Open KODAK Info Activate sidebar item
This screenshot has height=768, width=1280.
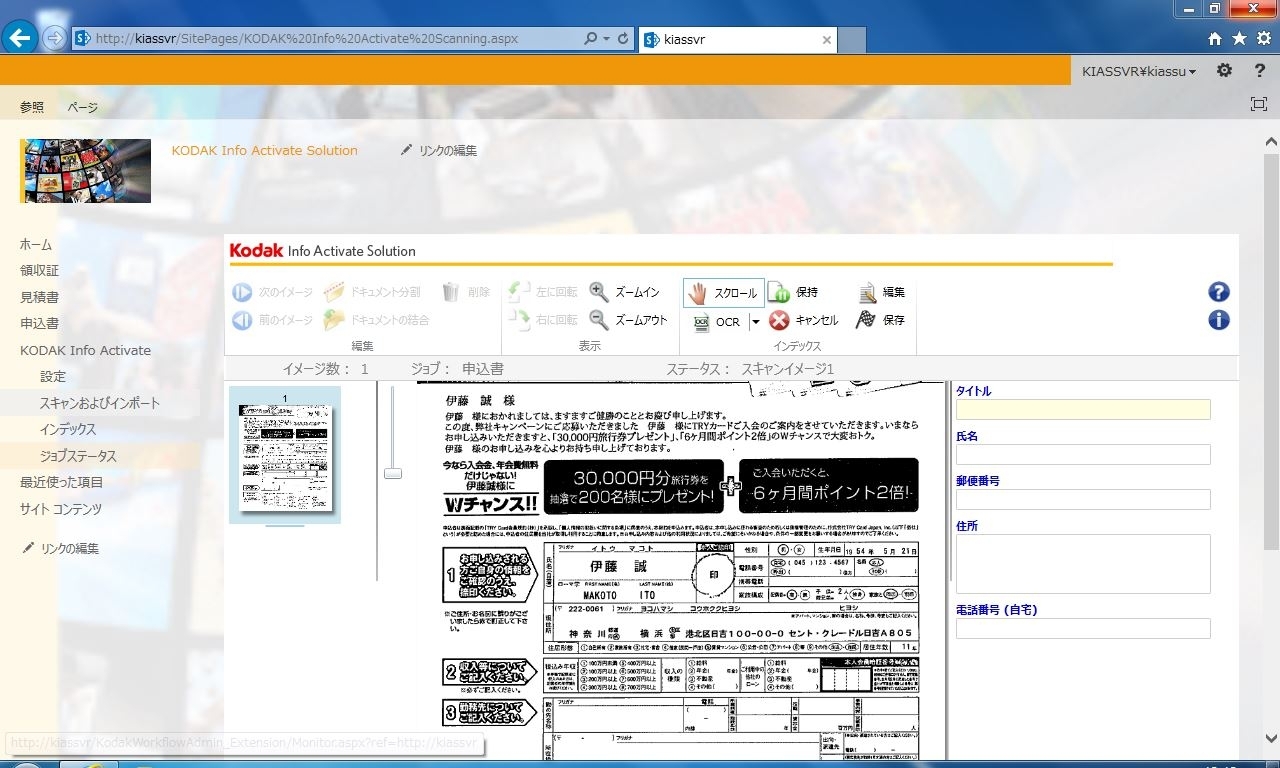point(86,350)
